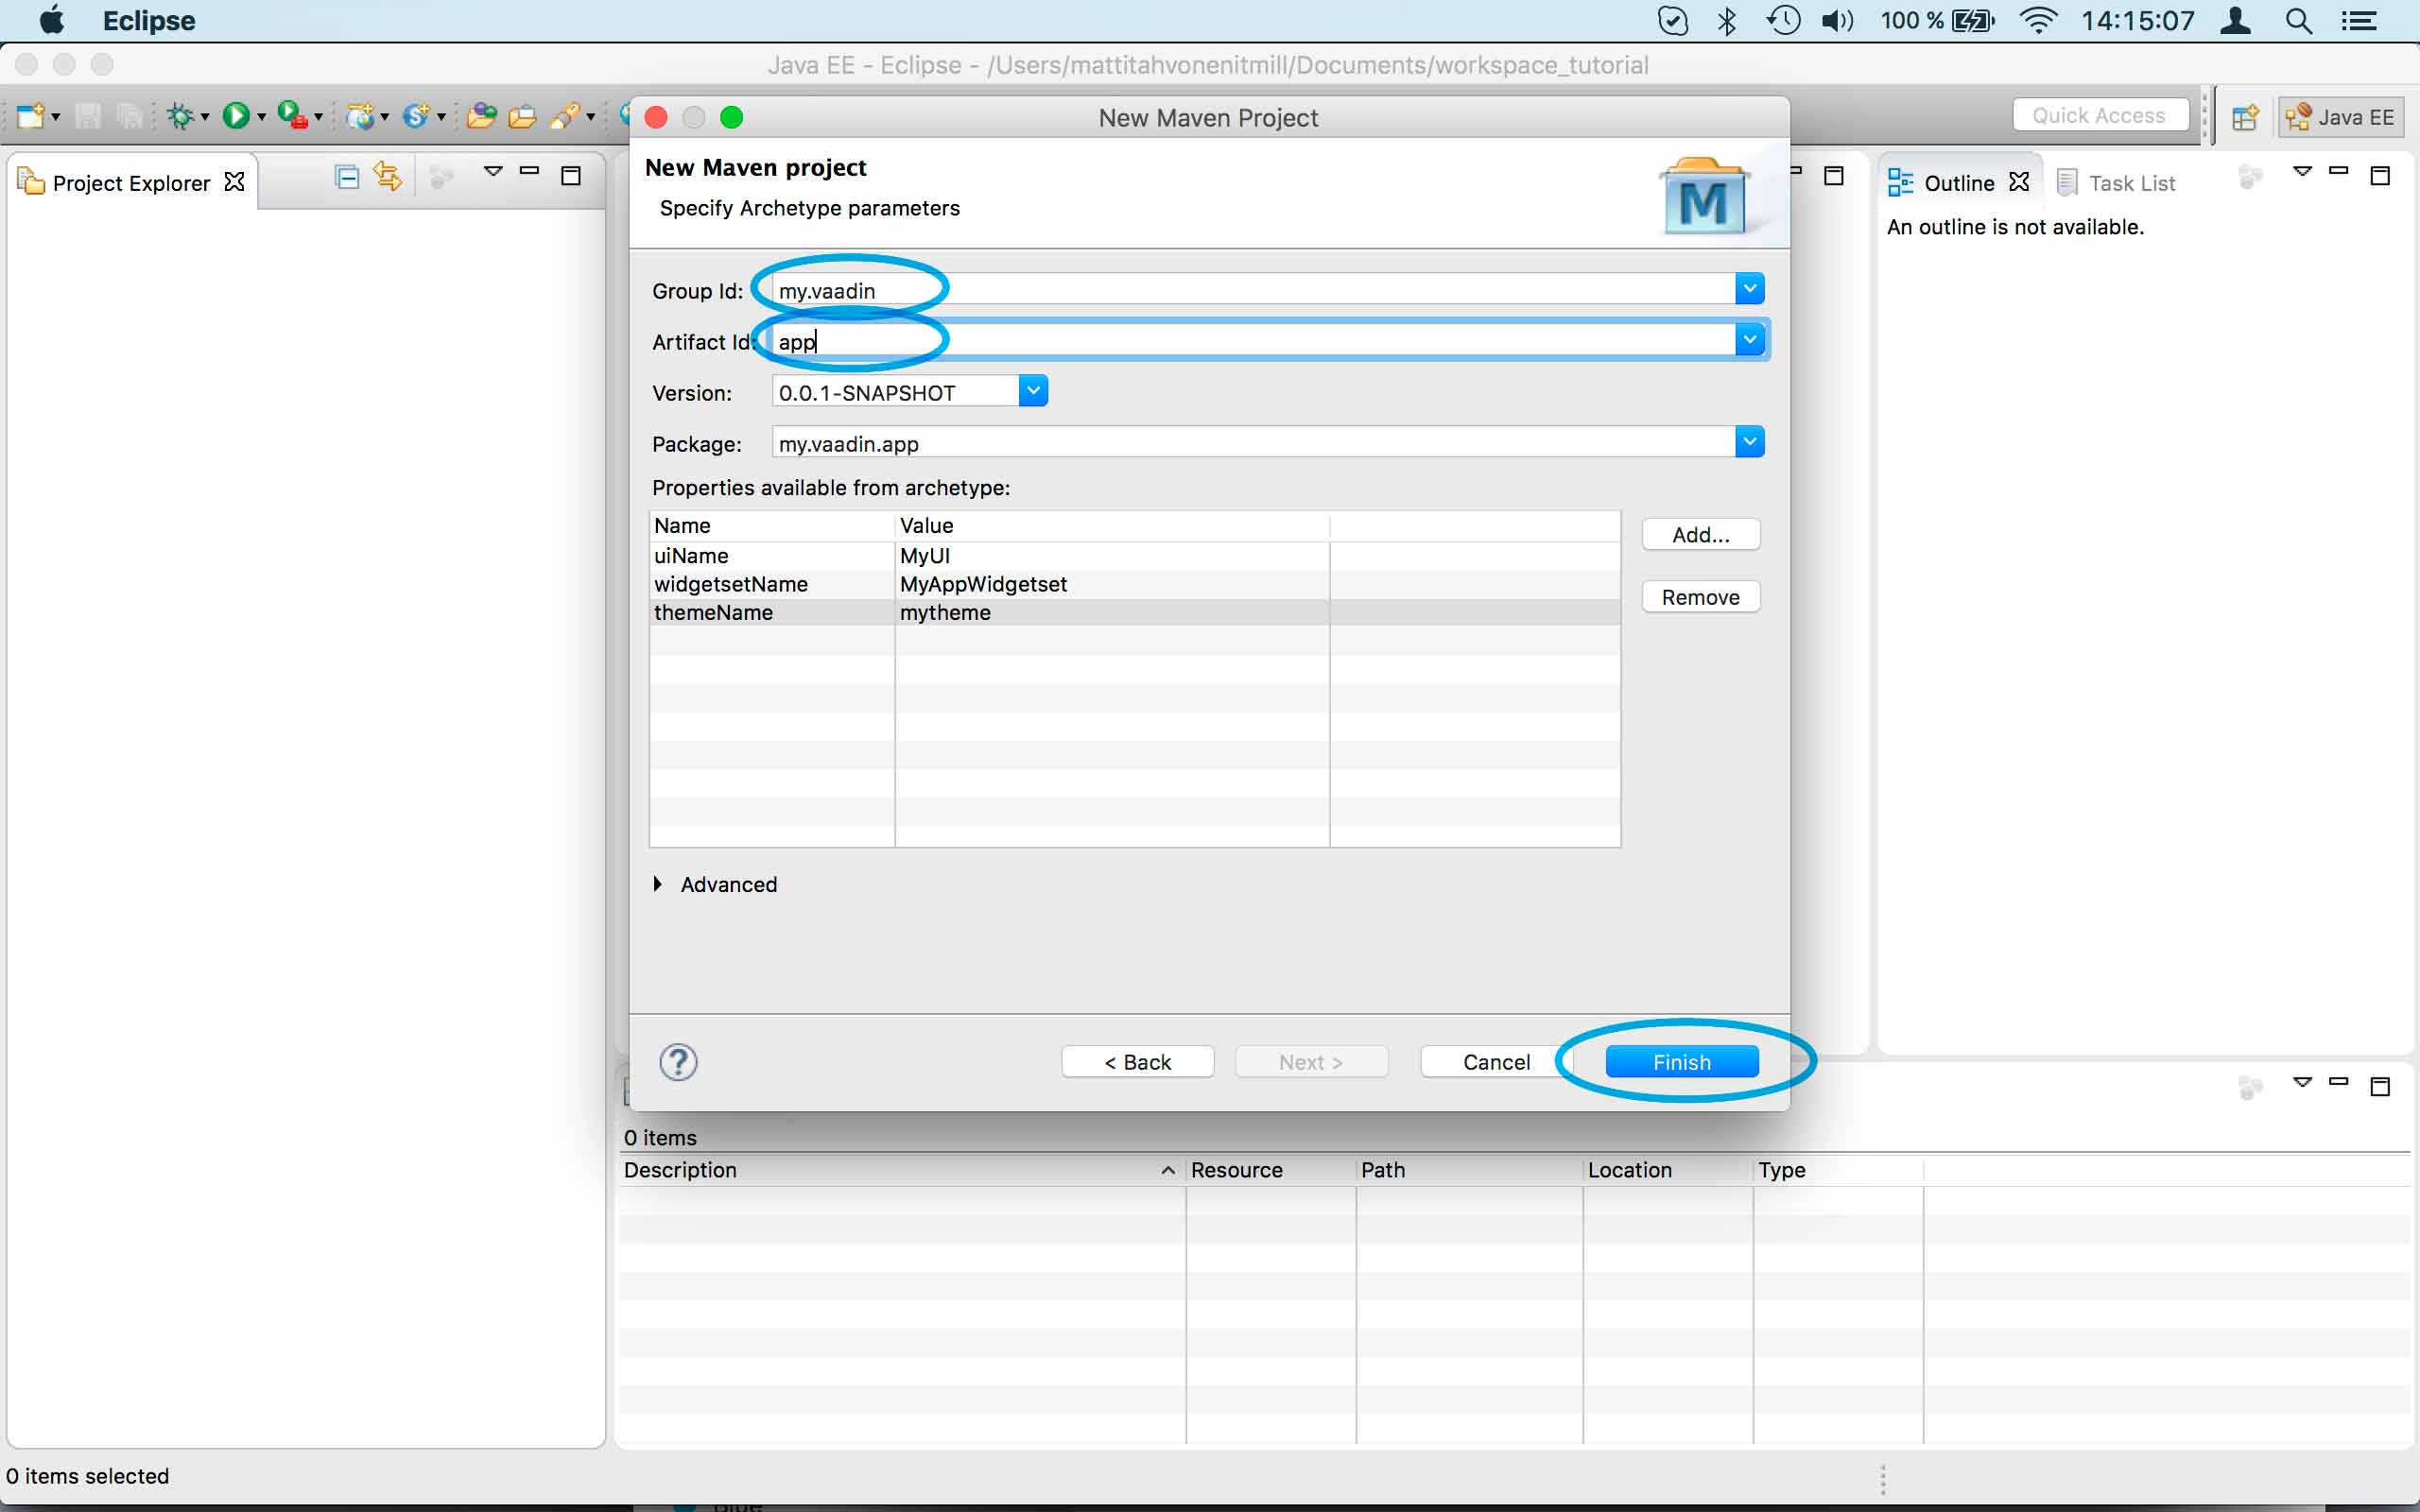This screenshot has height=1512, width=2420.
Task: Click the Location column header
Action: click(1667, 1170)
